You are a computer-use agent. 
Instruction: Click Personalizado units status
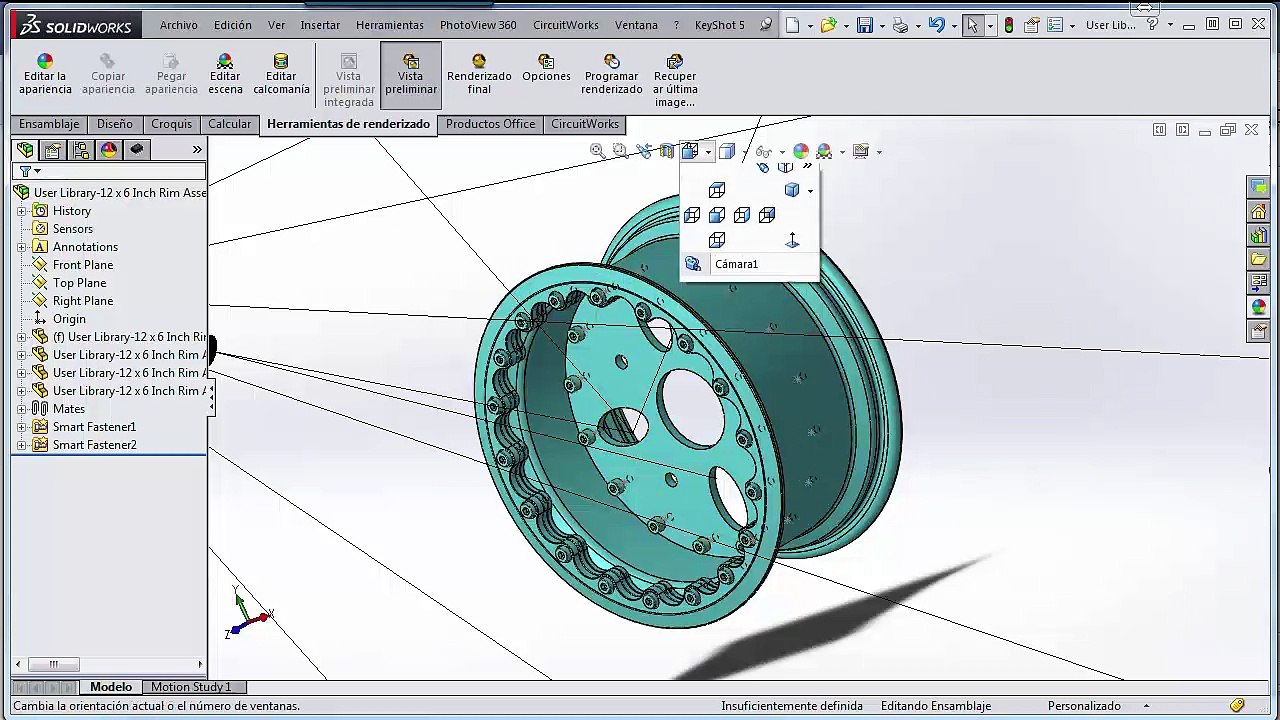[1084, 706]
